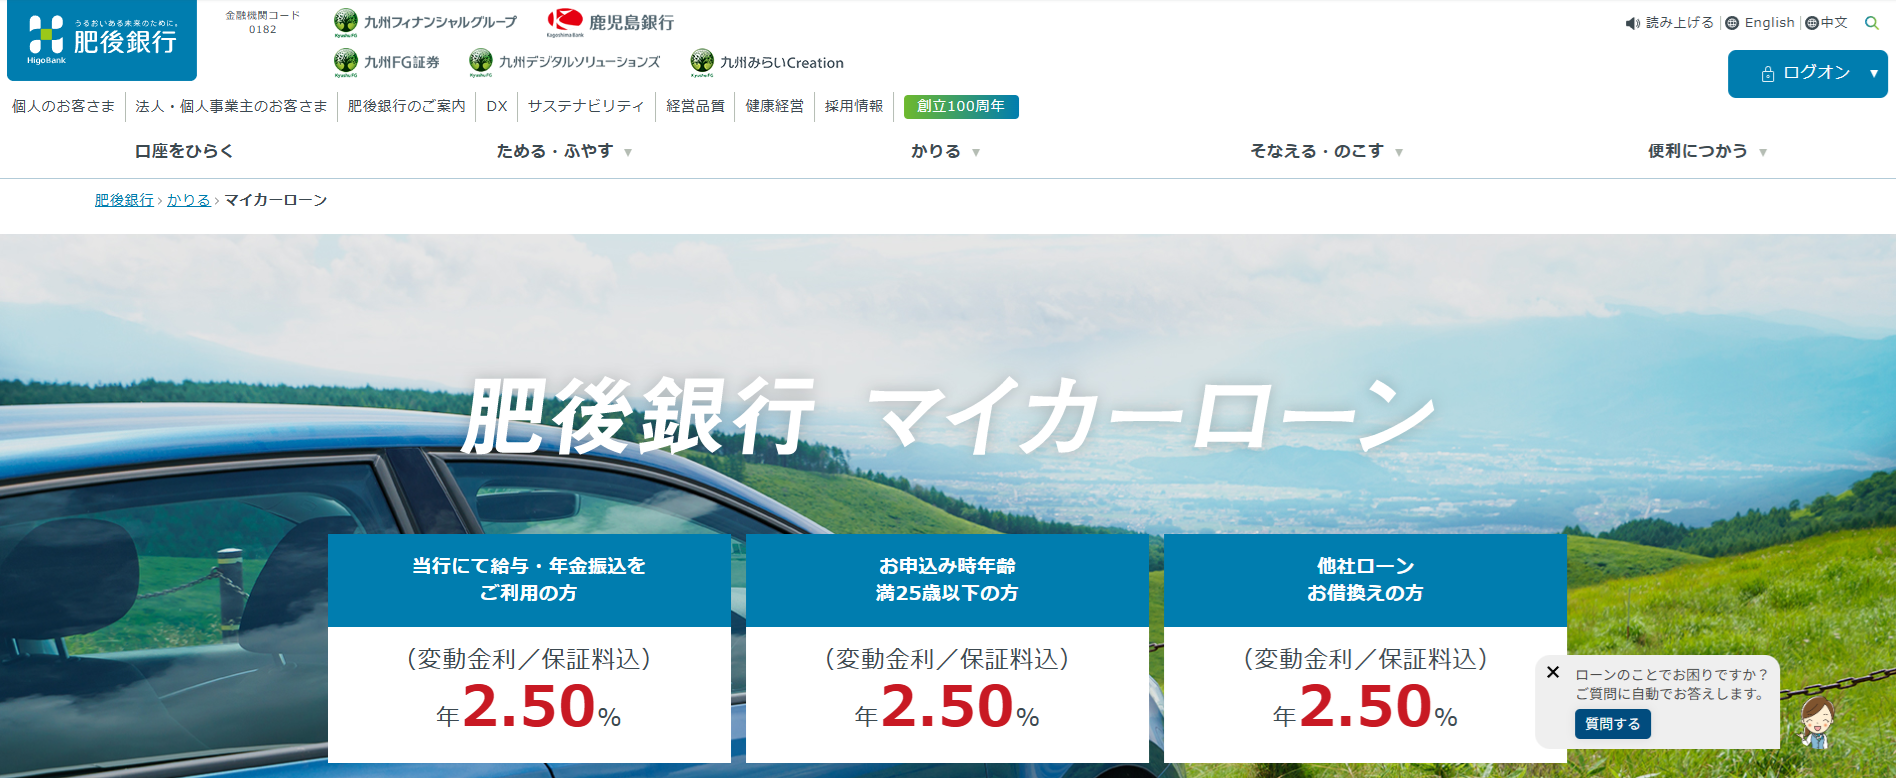This screenshot has height=778, width=1896.
Task: Select the 他社ローンお借換えの方 rate card
Action: tap(1365, 648)
